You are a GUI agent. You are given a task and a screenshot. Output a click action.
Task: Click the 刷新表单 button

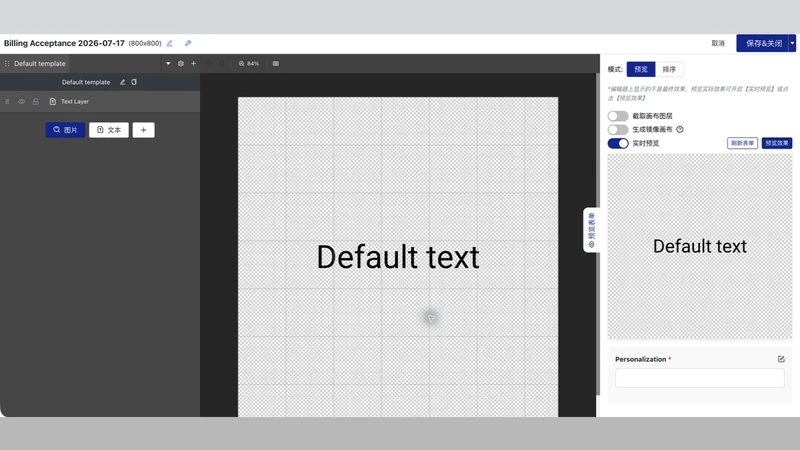[742, 143]
